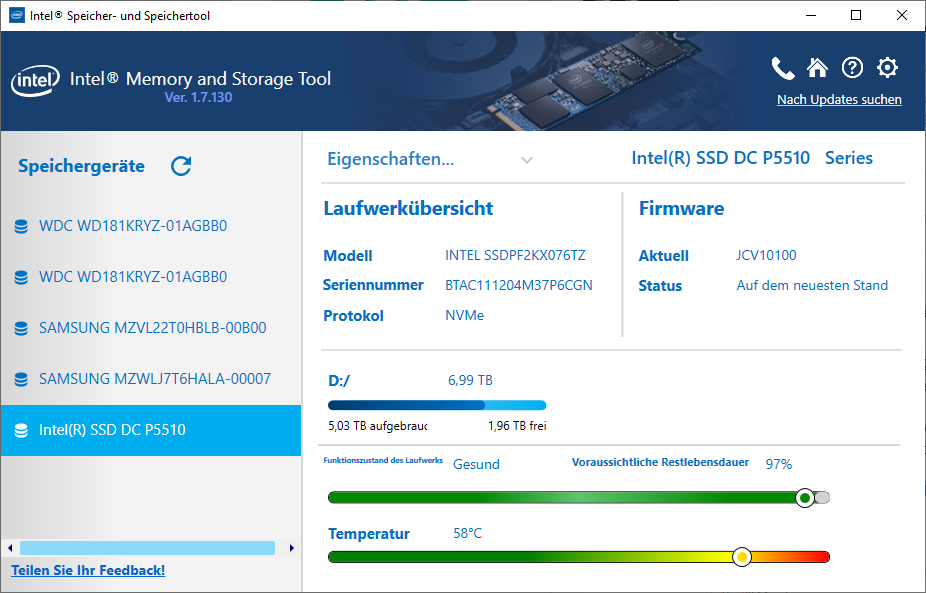Click version text Ver. 1.7.130
The height and width of the screenshot is (593, 926).
(x=198, y=97)
